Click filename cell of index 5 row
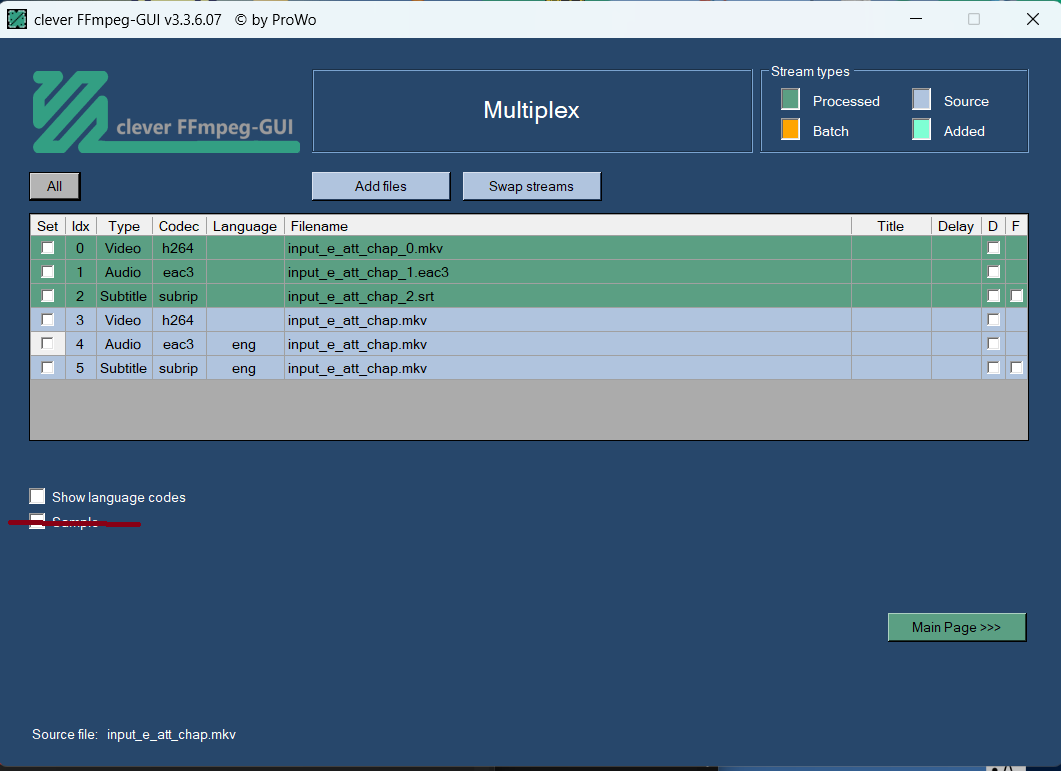This screenshot has height=771, width=1061. [x=568, y=368]
